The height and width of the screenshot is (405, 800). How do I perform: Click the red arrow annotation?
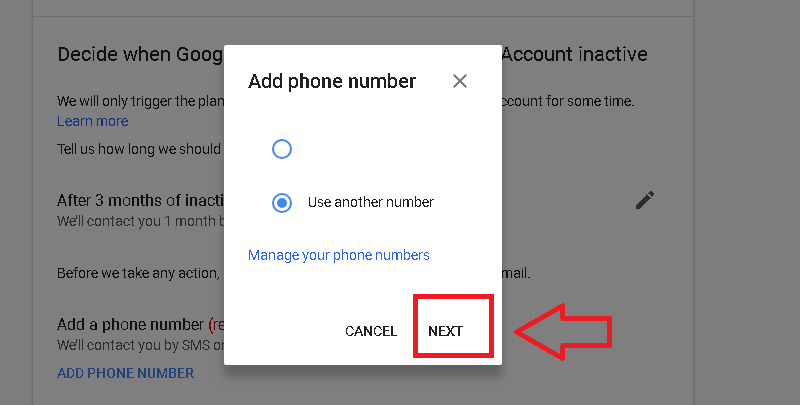click(x=563, y=332)
